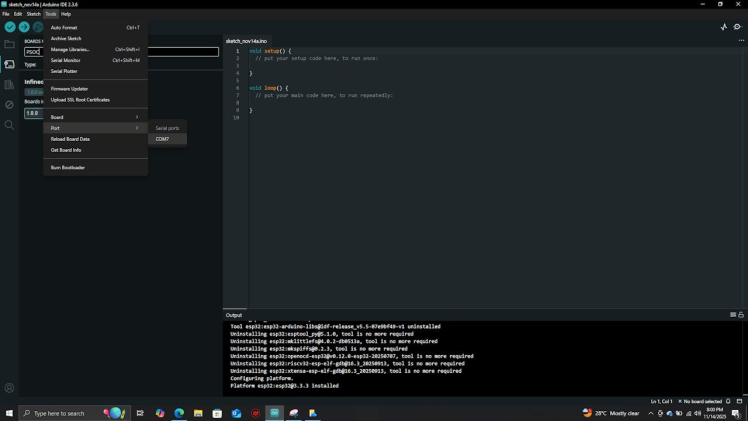Open the Debug sidebar icon
Viewport: 748px width, 421px height.
pyautogui.click(x=9, y=105)
